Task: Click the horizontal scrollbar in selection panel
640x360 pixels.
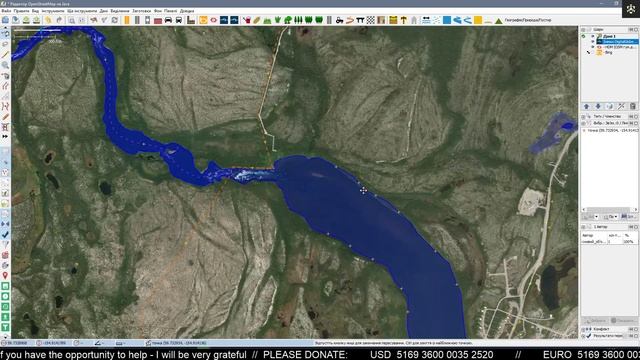Action: [x=610, y=209]
